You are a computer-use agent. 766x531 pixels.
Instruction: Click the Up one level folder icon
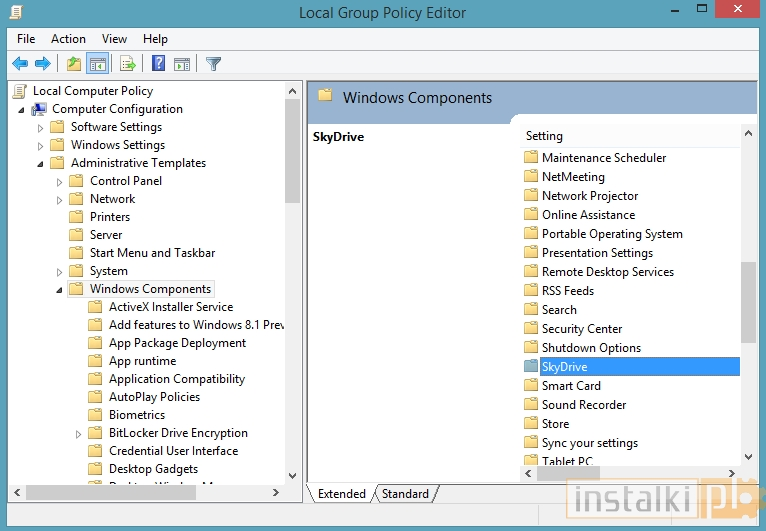click(74, 64)
